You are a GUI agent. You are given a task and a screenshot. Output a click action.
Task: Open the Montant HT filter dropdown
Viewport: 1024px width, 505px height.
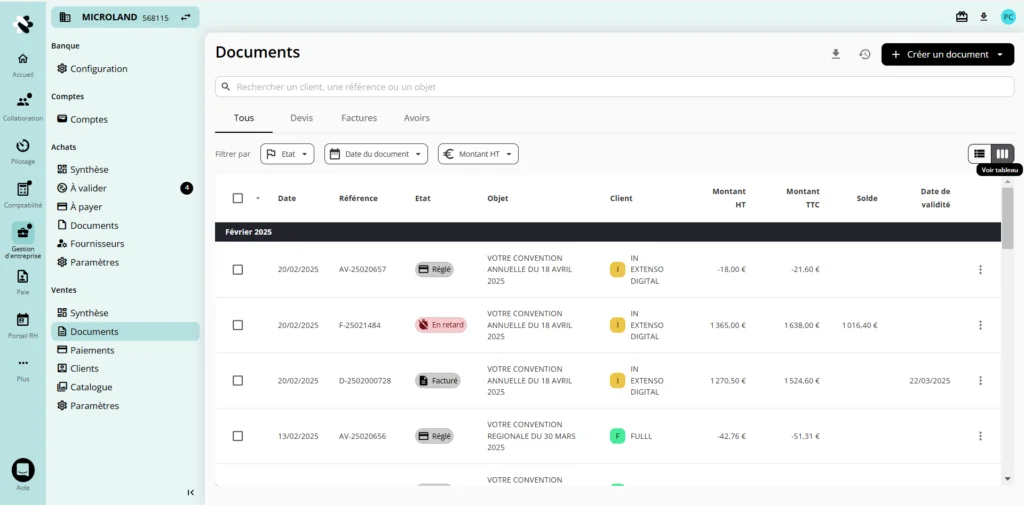[x=478, y=154]
